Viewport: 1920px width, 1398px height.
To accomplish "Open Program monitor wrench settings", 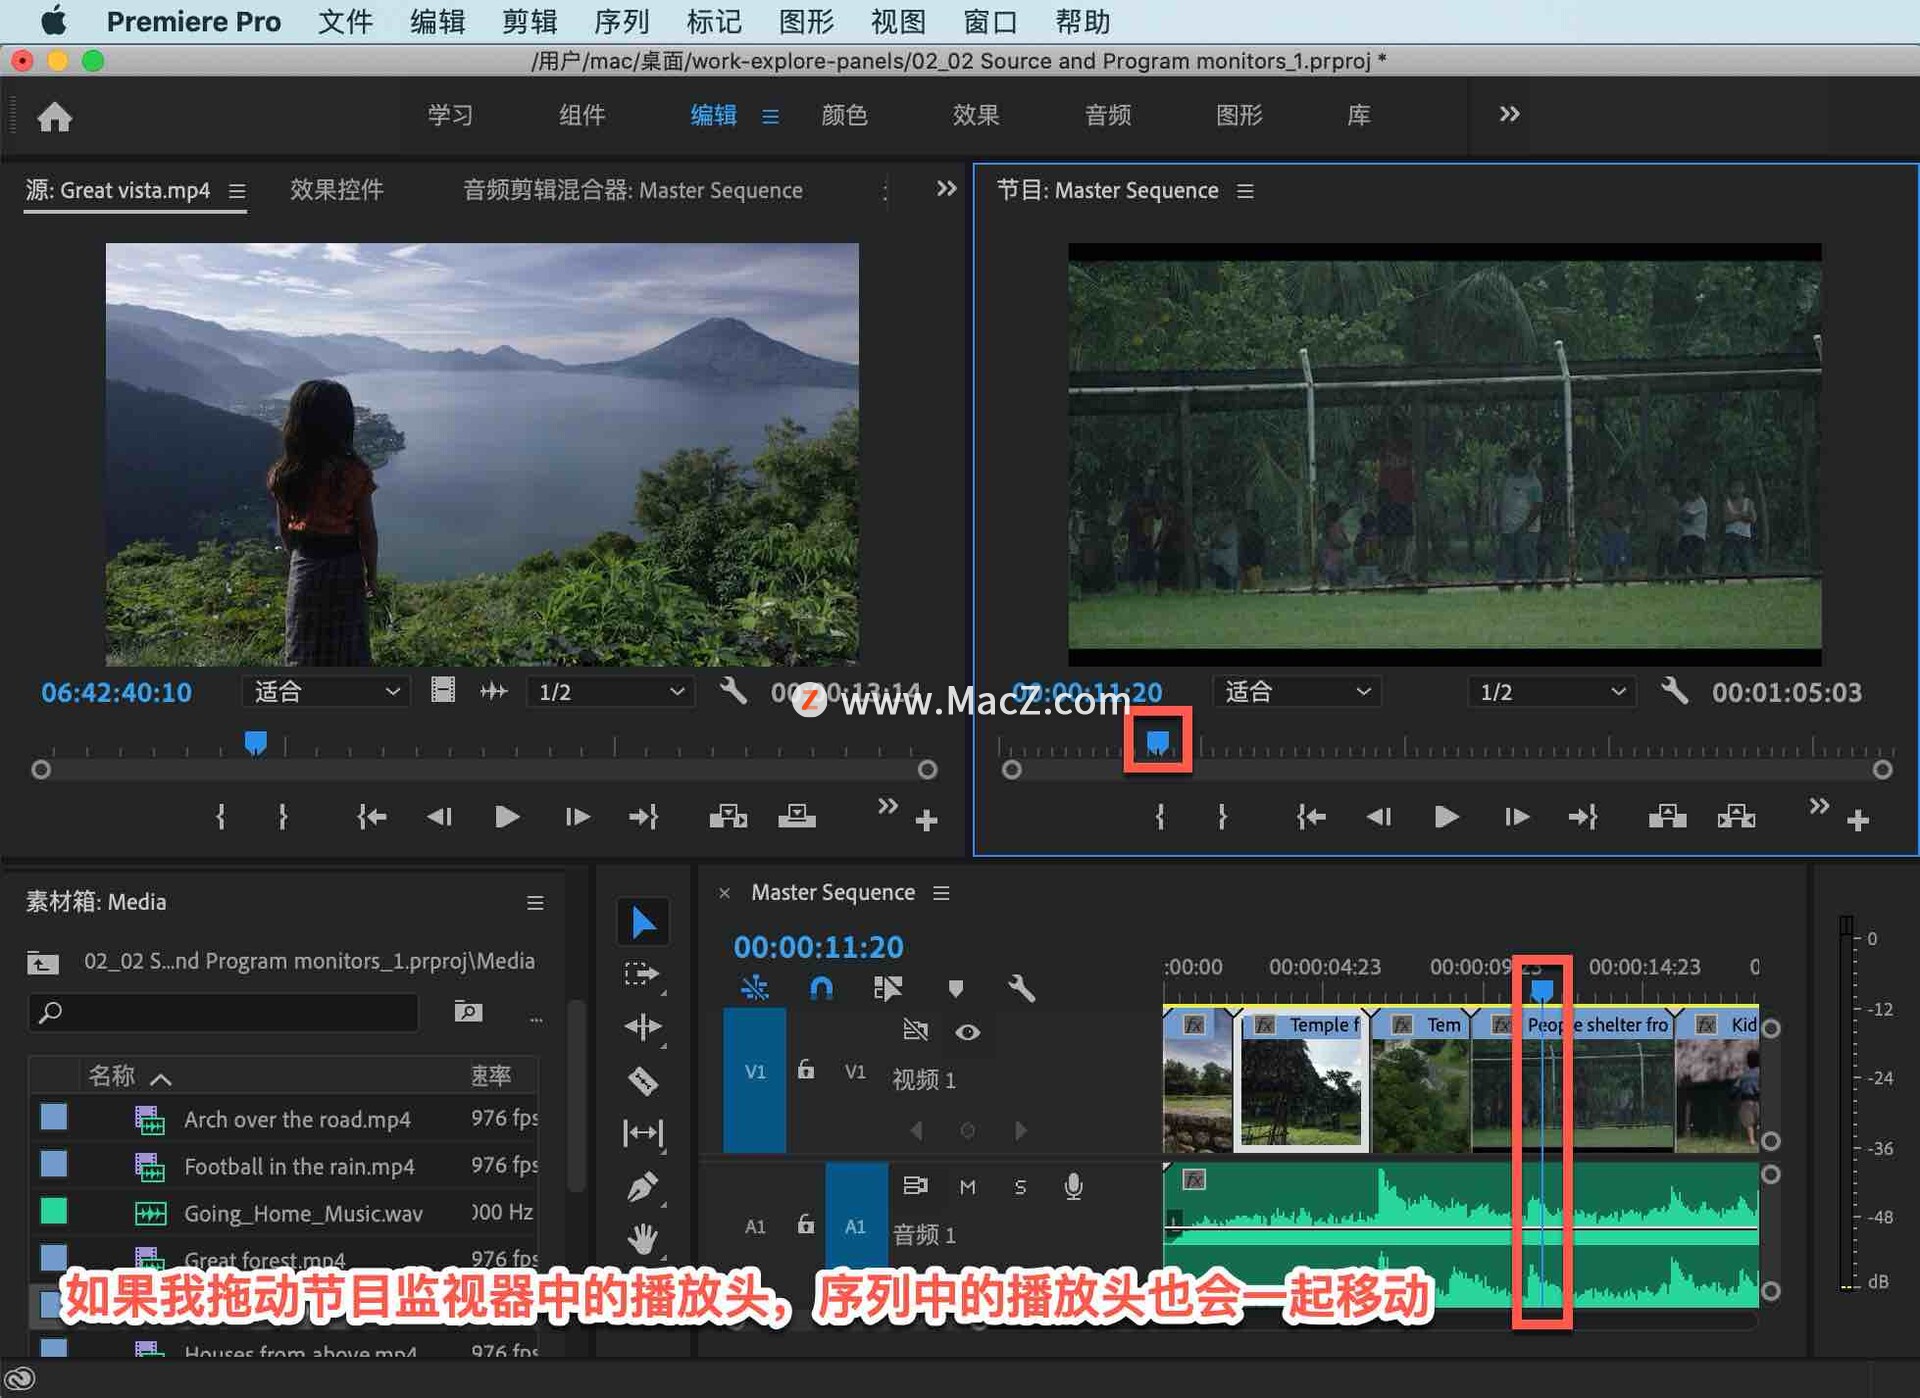I will (1675, 691).
